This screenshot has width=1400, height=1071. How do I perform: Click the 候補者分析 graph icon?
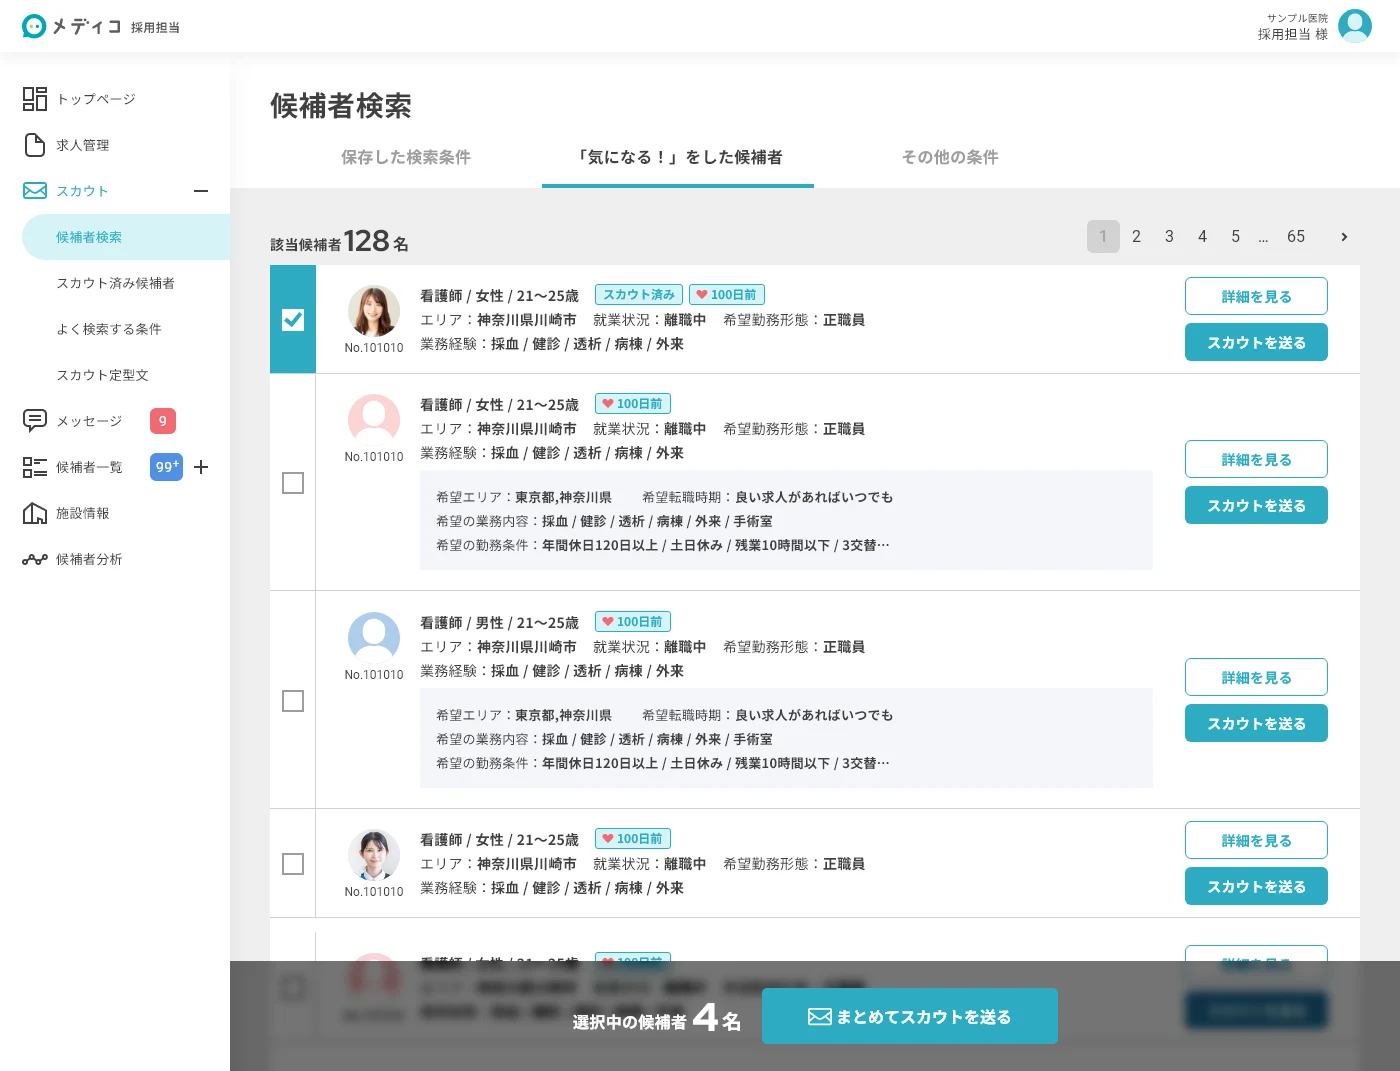(x=35, y=559)
